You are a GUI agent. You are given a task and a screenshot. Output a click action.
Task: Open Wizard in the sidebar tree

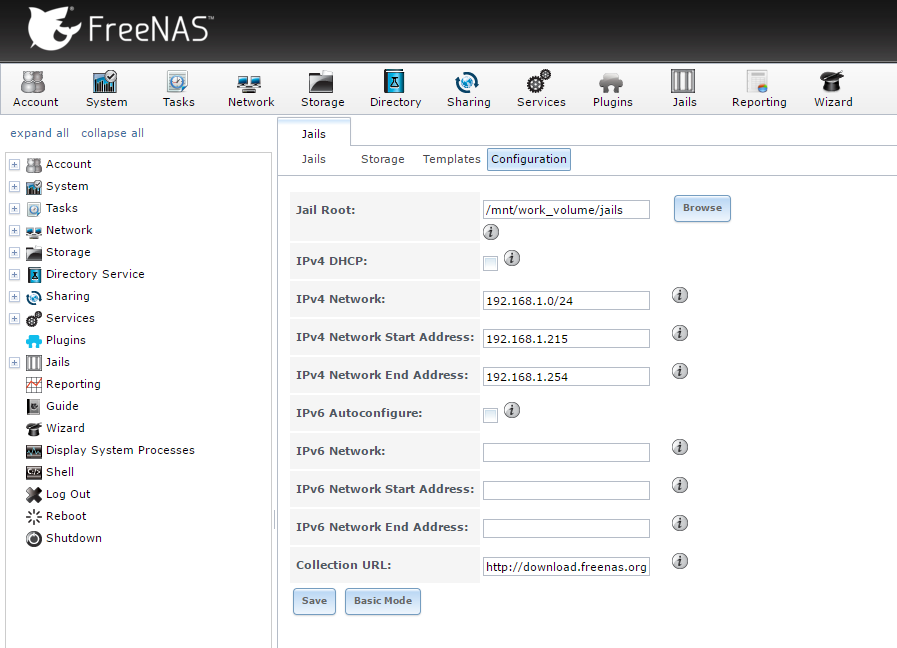point(55,428)
